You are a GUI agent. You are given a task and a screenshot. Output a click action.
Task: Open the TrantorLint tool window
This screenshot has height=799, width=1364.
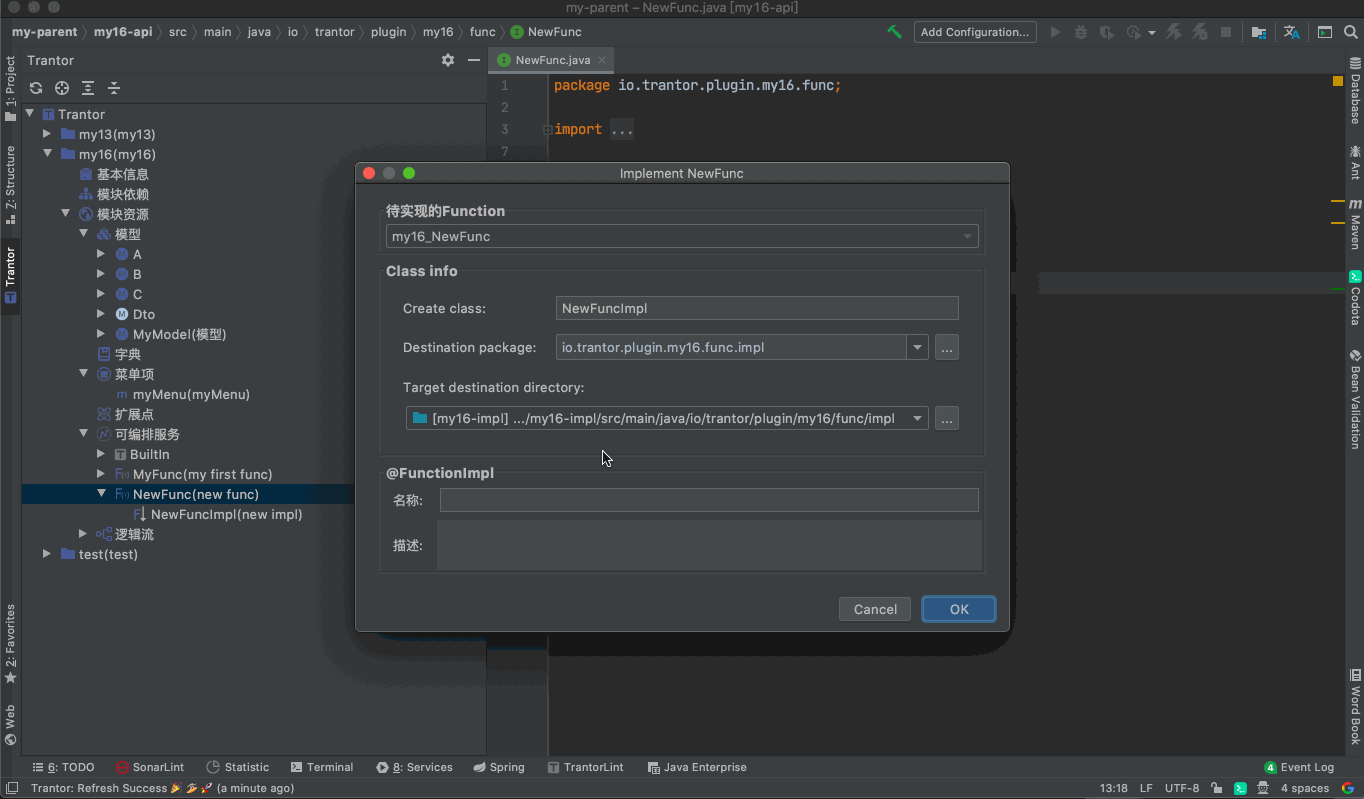coord(586,767)
